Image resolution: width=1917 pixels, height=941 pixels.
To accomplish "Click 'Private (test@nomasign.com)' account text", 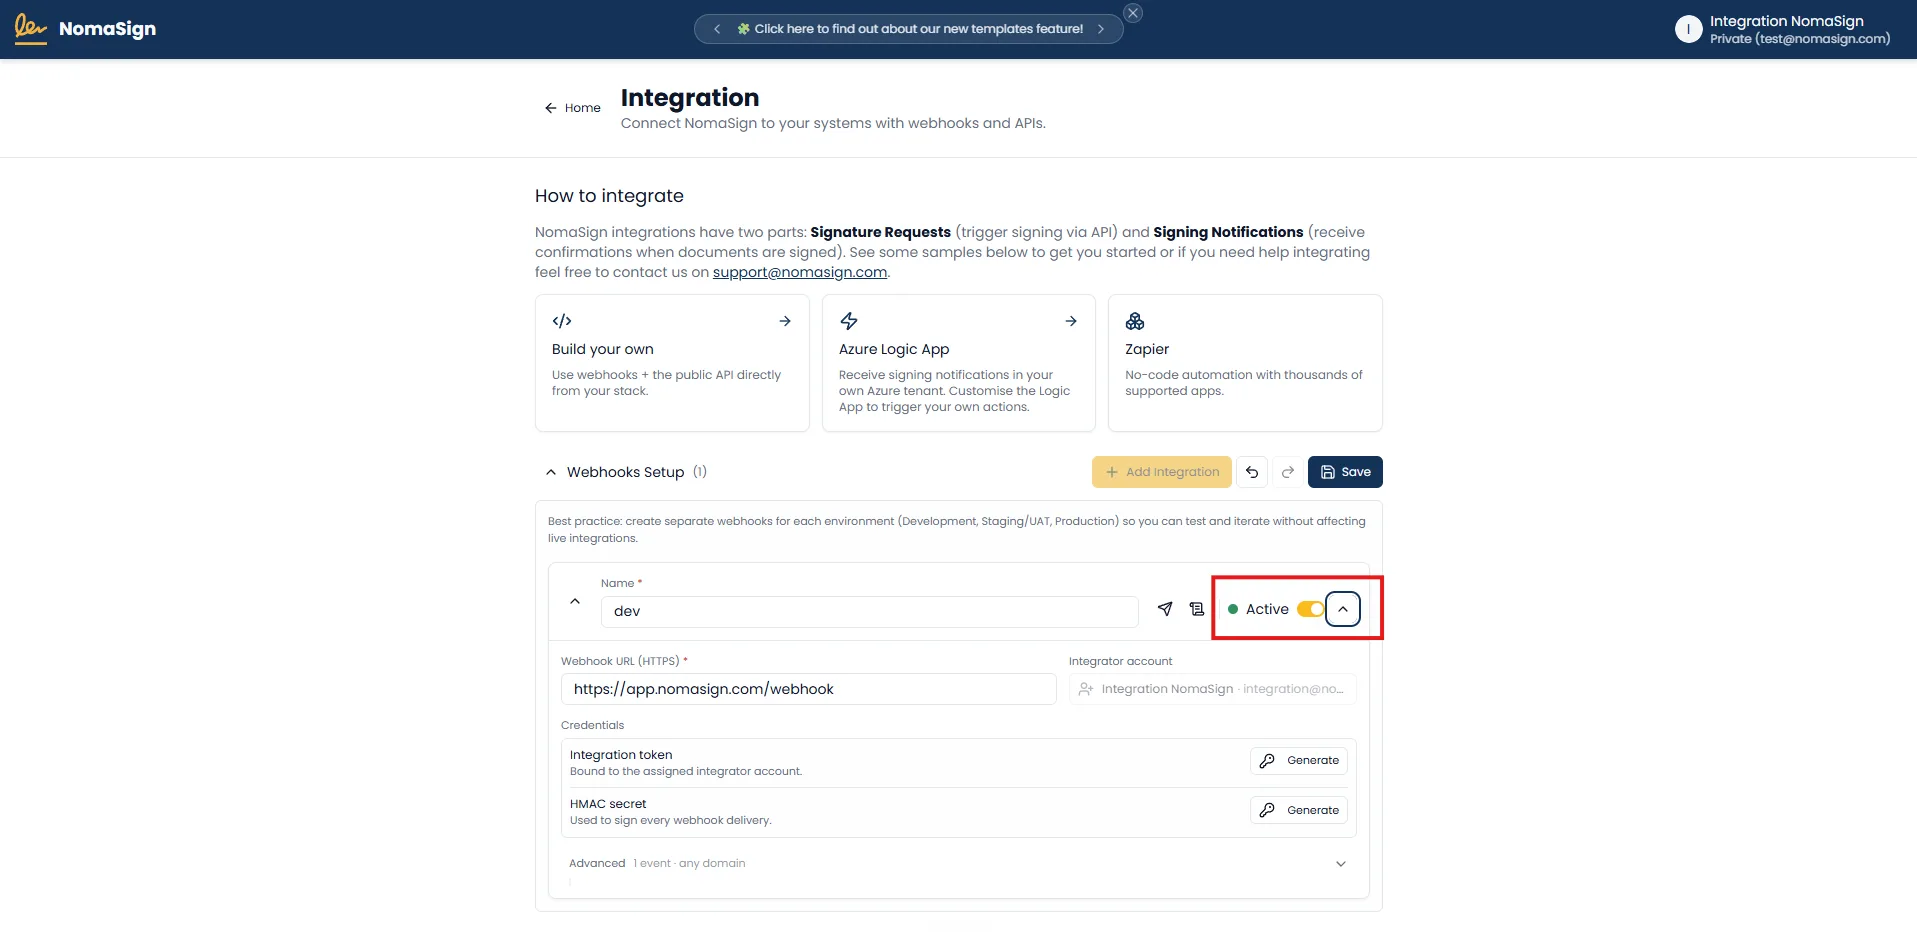I will coord(1800,39).
